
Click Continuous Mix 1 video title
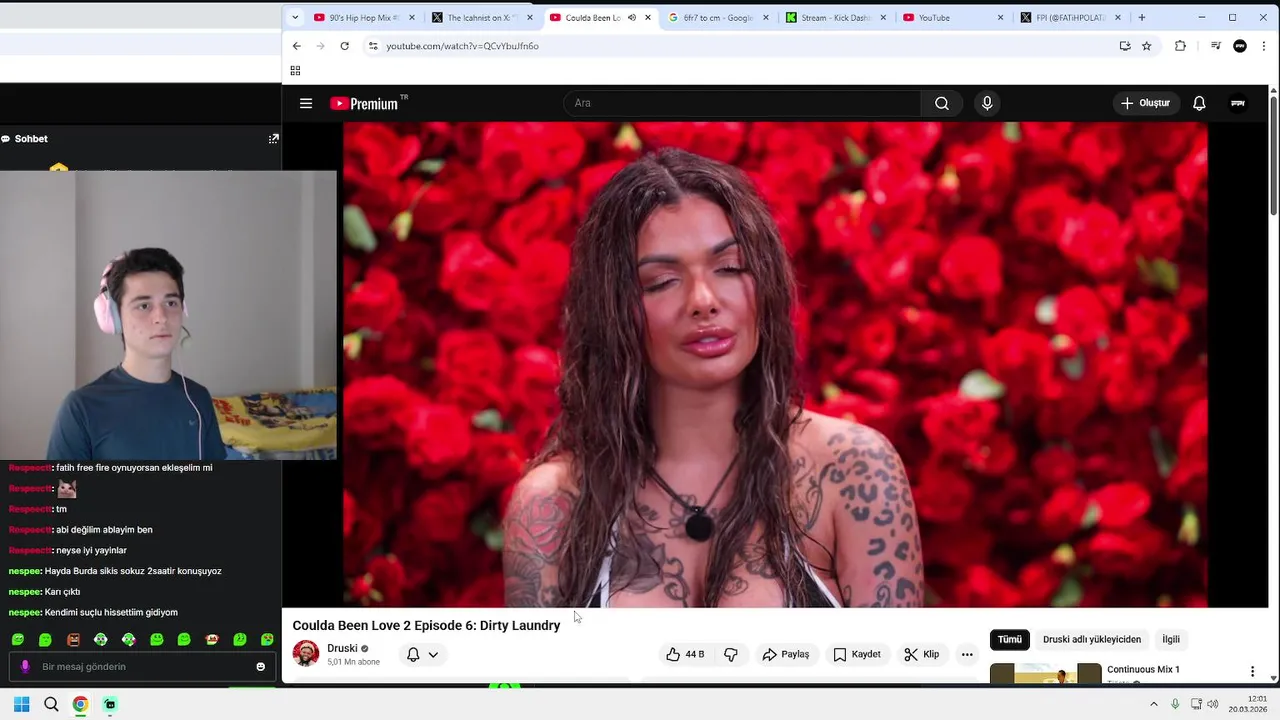coord(1143,669)
